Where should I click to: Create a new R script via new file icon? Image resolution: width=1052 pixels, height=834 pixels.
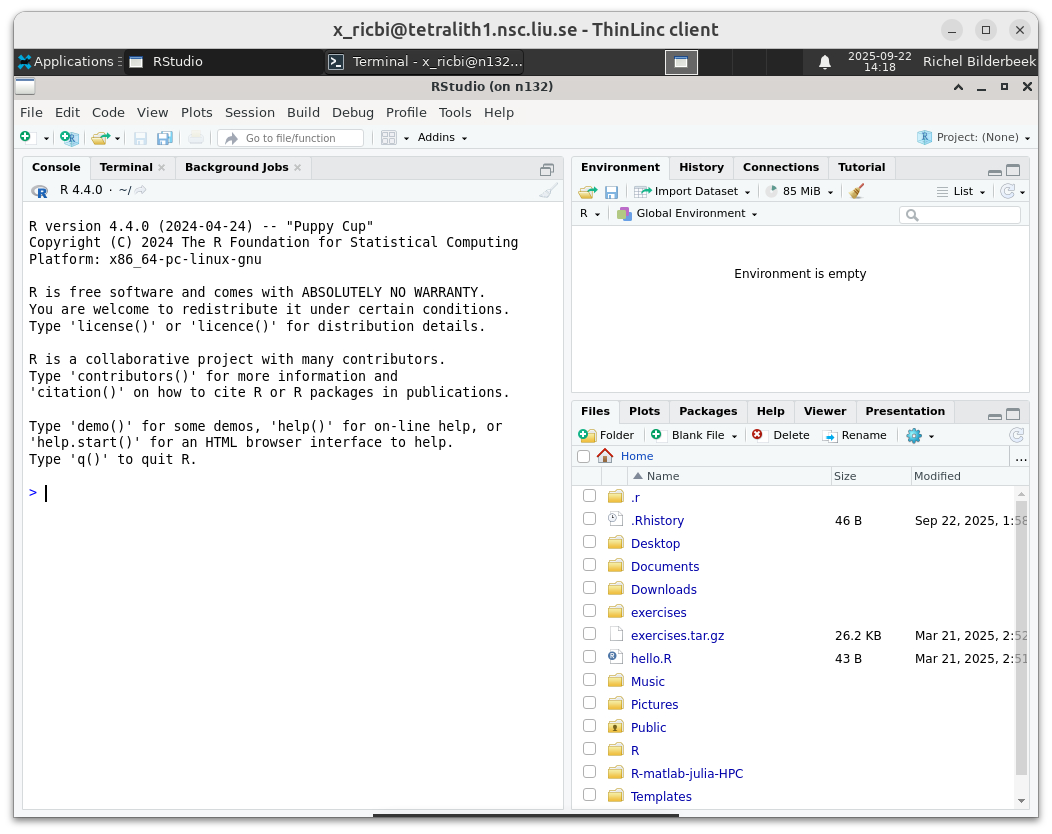point(26,137)
